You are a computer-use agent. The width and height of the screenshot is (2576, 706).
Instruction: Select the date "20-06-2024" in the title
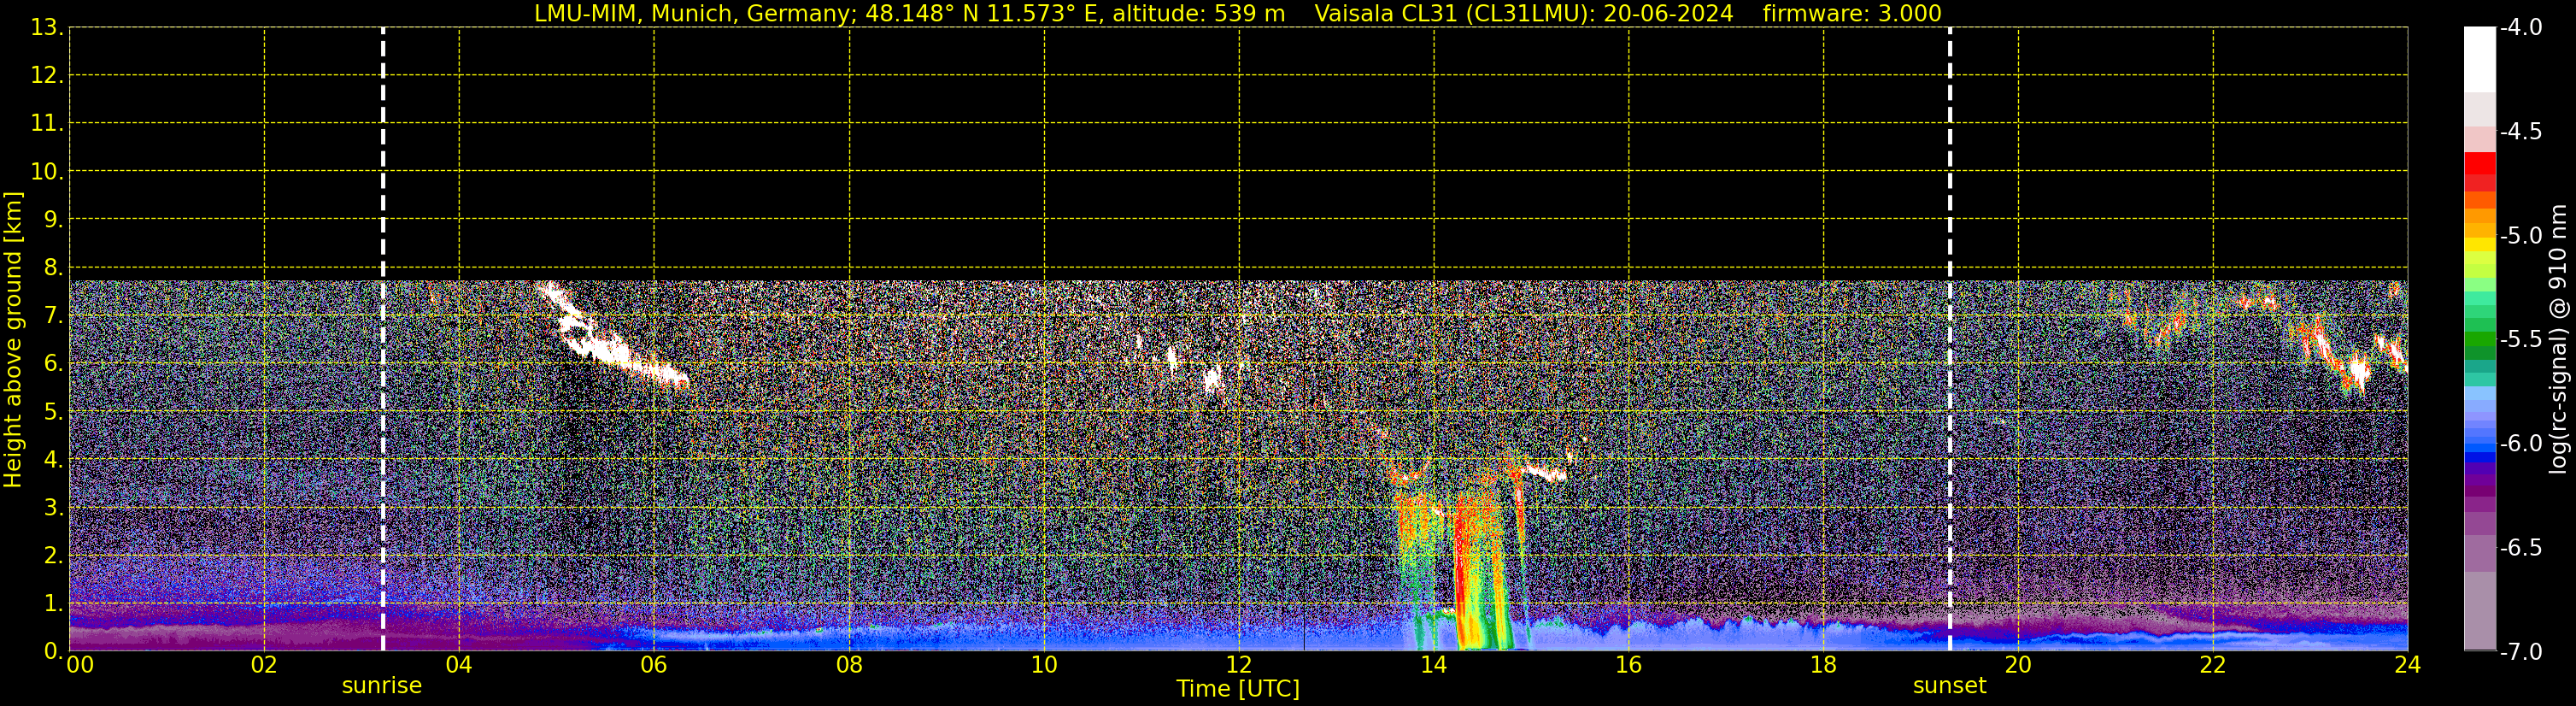click(1668, 13)
